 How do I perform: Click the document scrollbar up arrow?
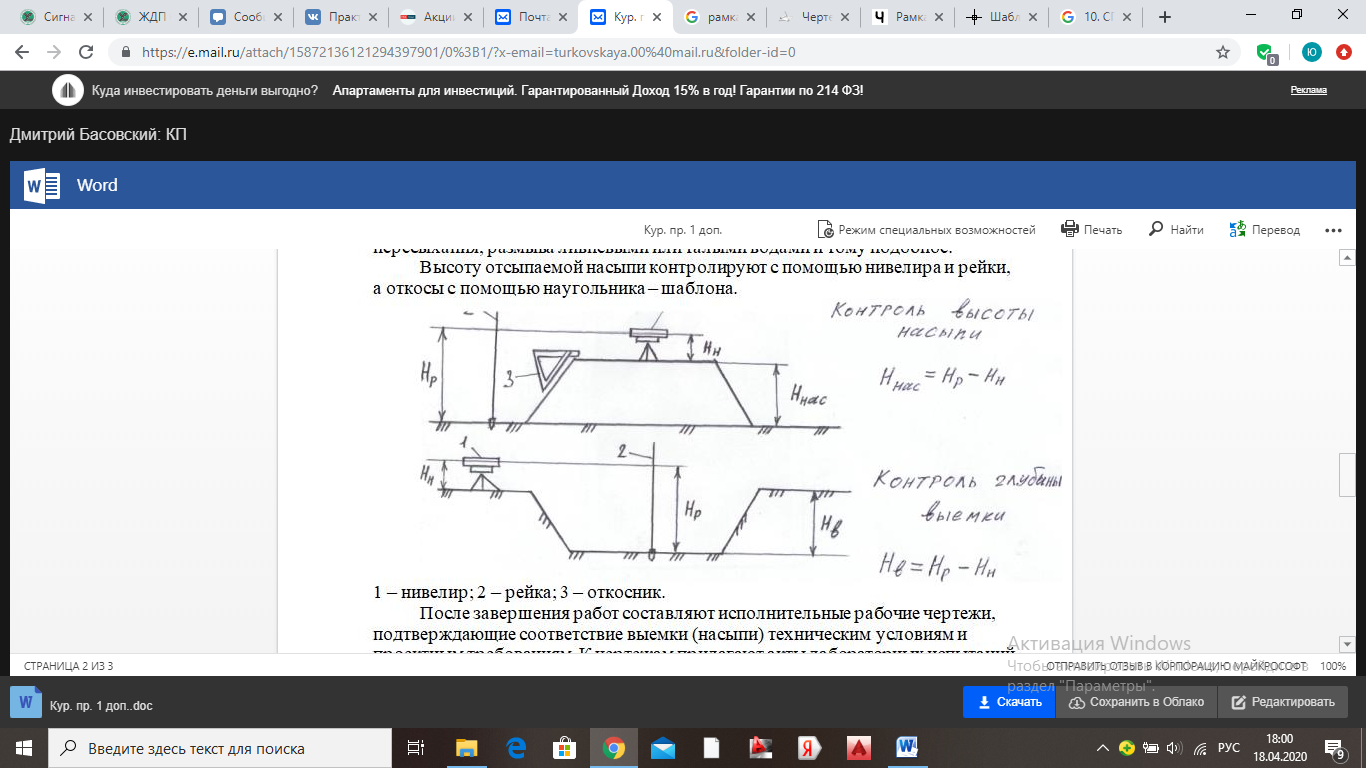tap(1347, 257)
